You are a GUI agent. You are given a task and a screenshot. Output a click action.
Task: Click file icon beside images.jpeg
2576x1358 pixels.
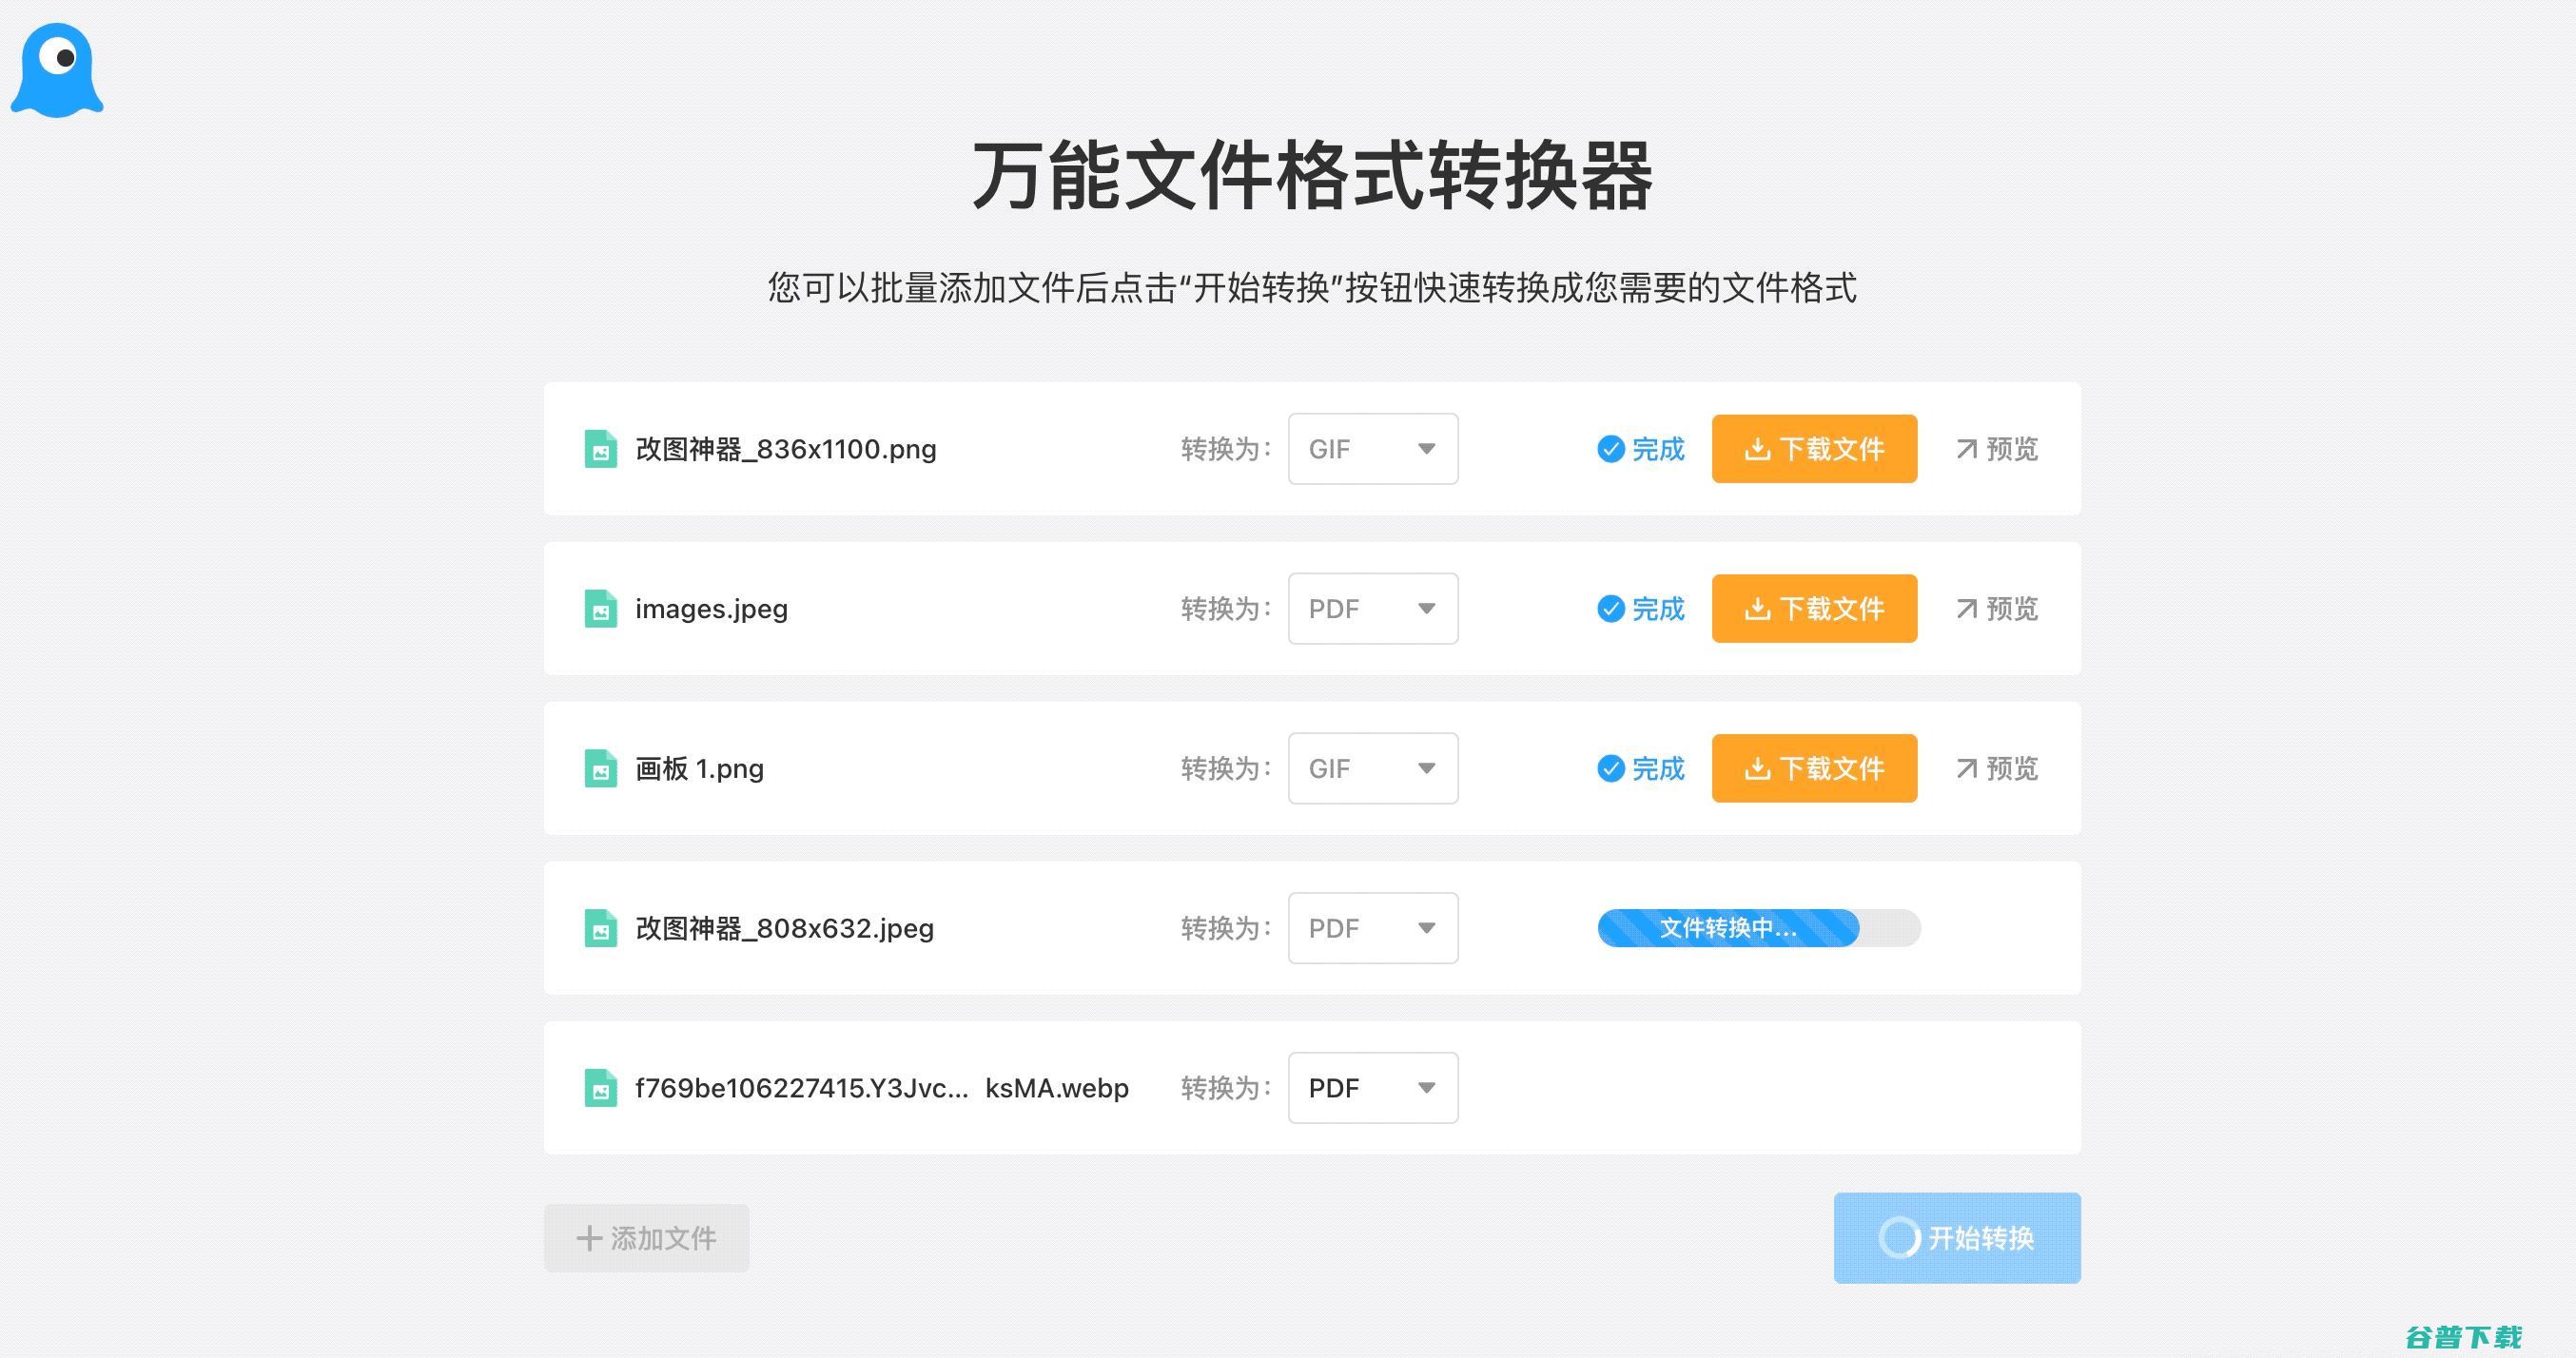pos(600,609)
